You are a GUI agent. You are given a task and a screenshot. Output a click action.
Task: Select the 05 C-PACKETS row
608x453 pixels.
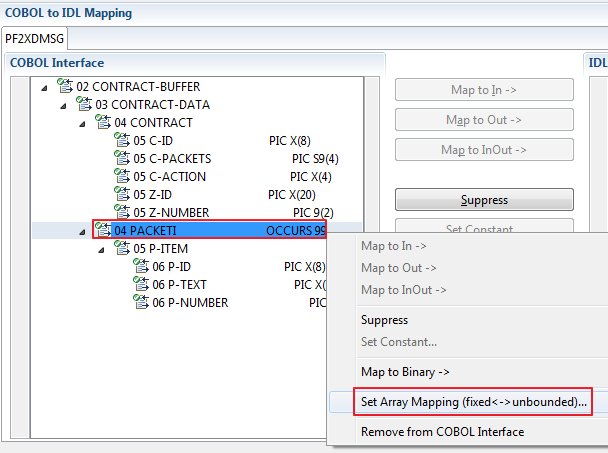pyautogui.click(x=198, y=158)
